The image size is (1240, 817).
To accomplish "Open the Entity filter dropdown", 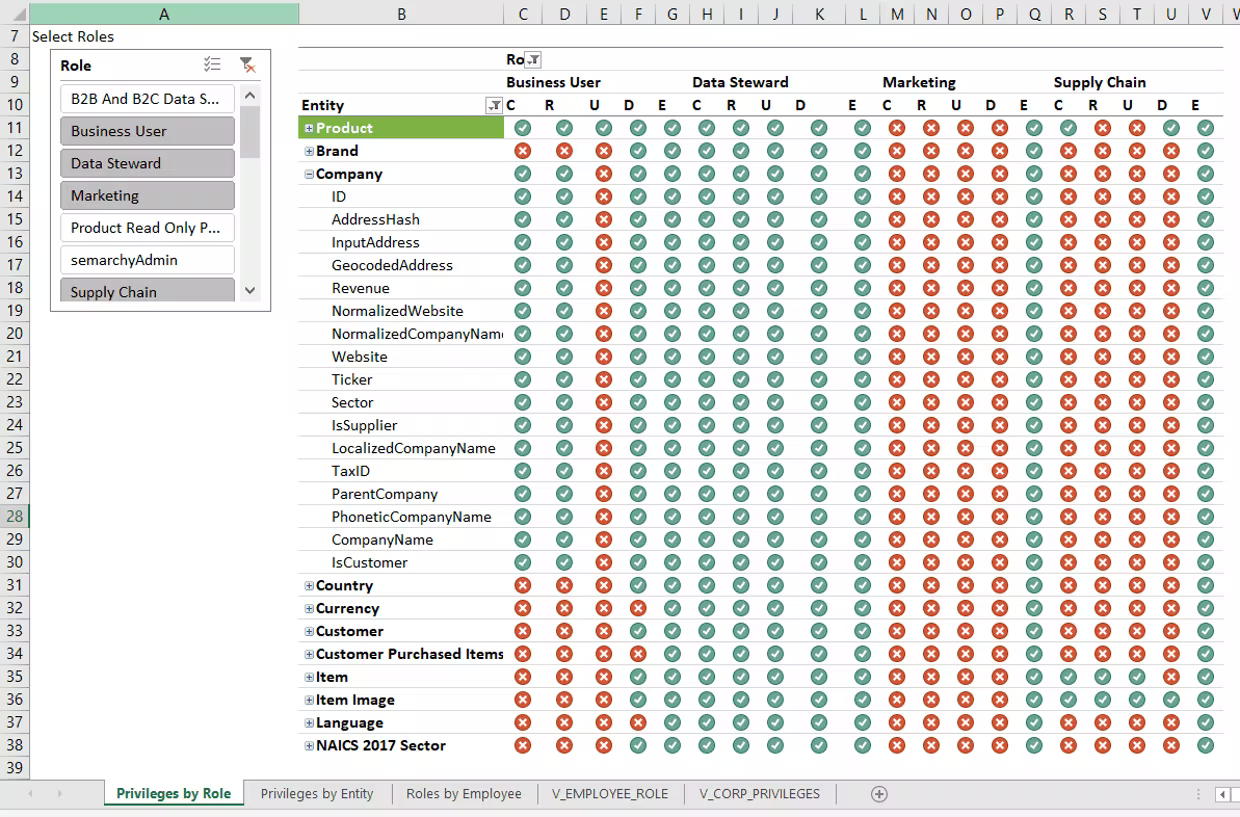I will pyautogui.click(x=494, y=106).
